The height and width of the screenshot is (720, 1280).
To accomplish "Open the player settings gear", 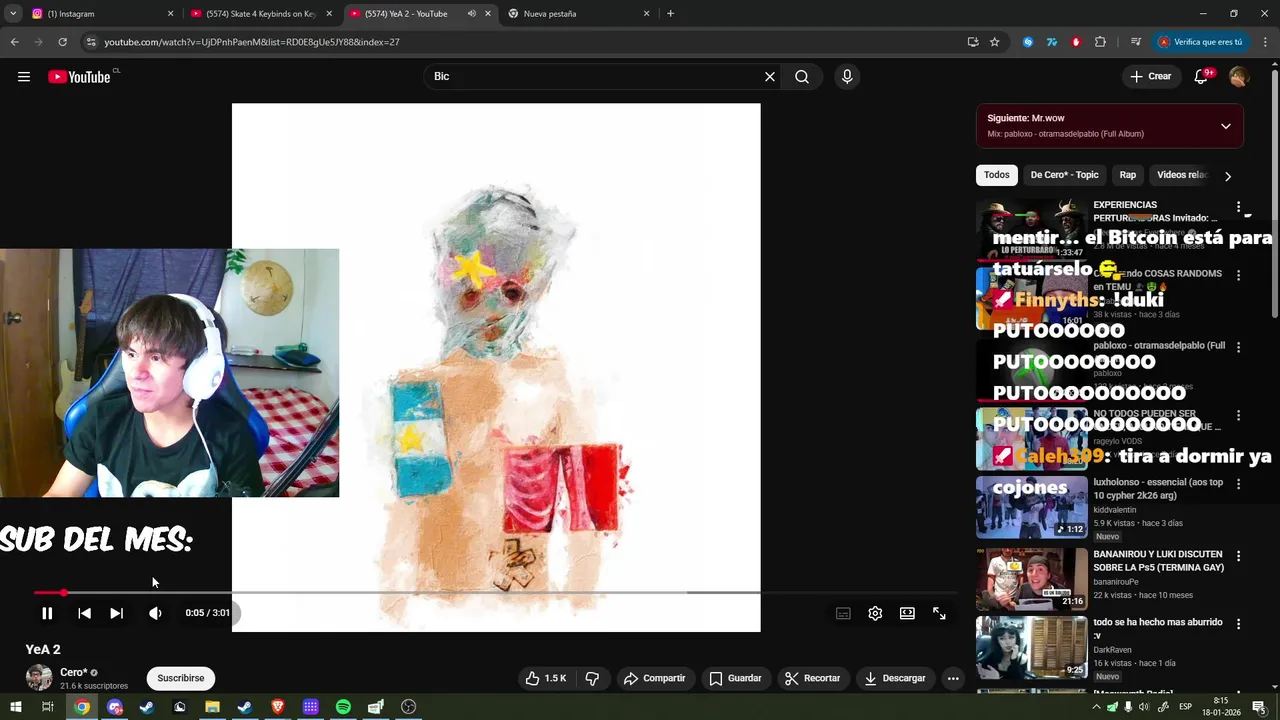I will pyautogui.click(x=875, y=613).
